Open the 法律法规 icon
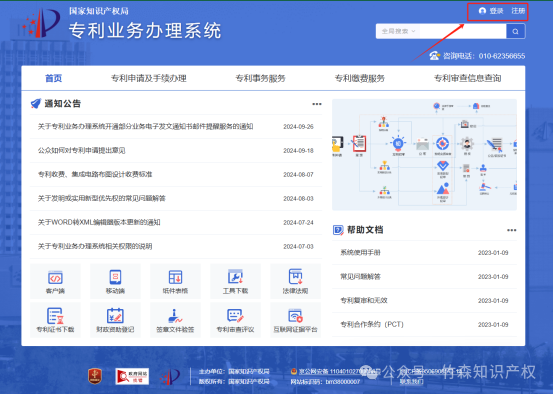The width and height of the screenshot is (554, 394). pyautogui.click(x=295, y=281)
